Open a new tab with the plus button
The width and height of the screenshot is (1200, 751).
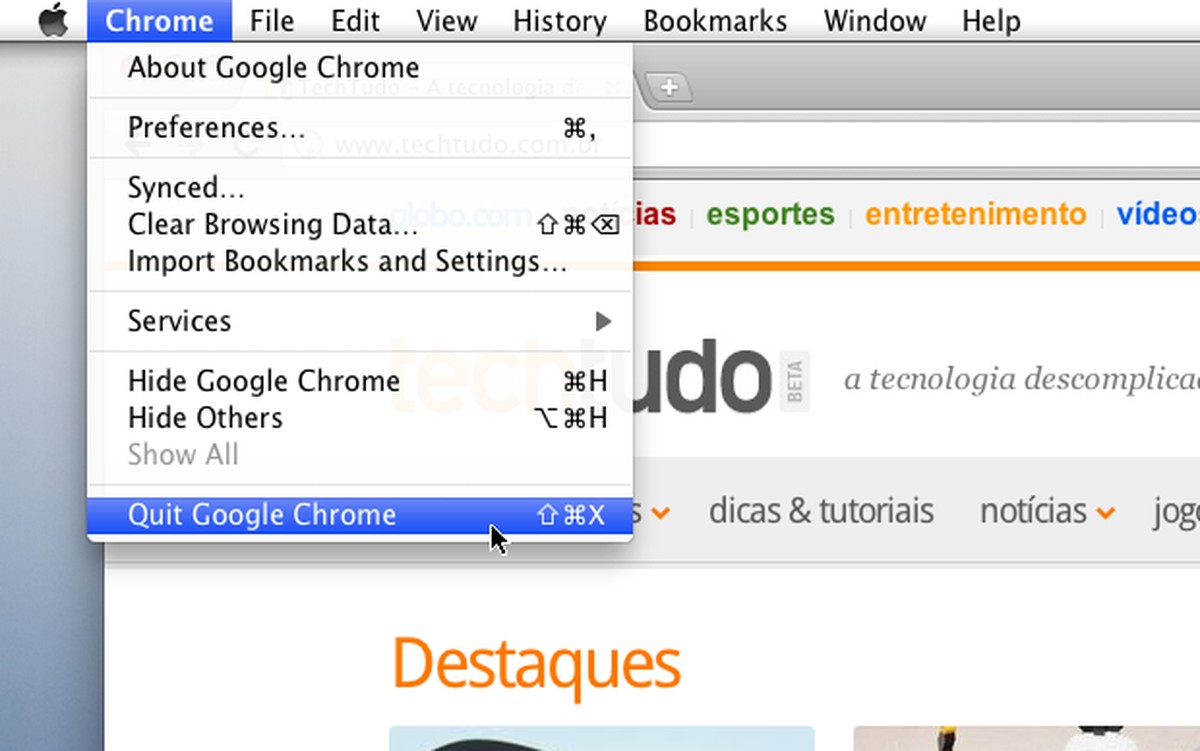(x=666, y=88)
